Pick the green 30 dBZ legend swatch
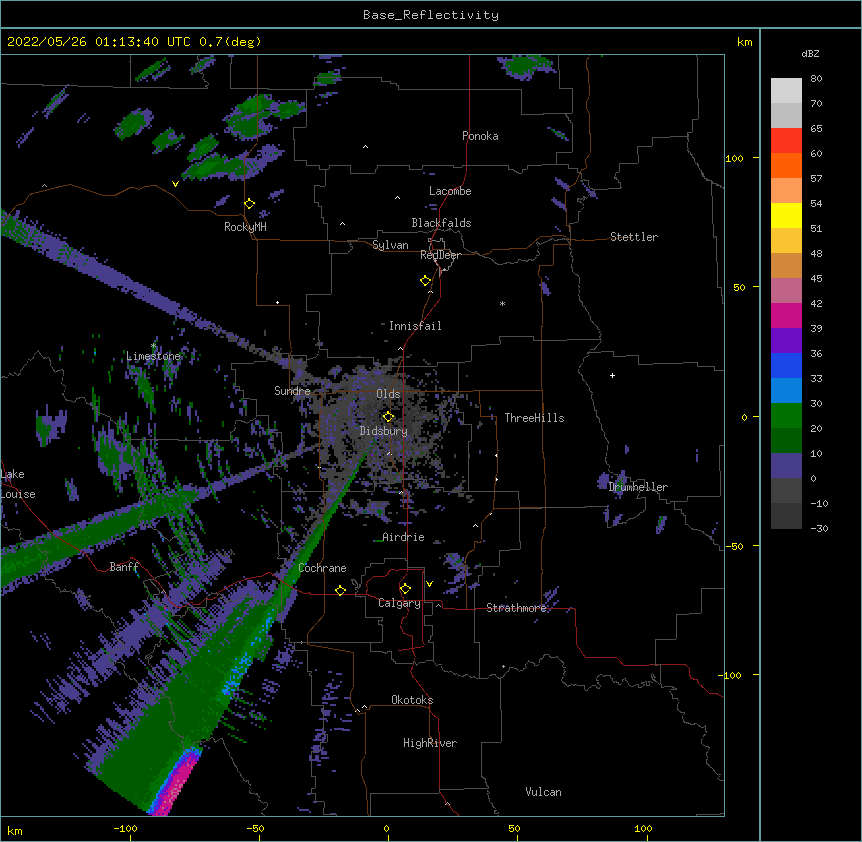 tap(786, 416)
